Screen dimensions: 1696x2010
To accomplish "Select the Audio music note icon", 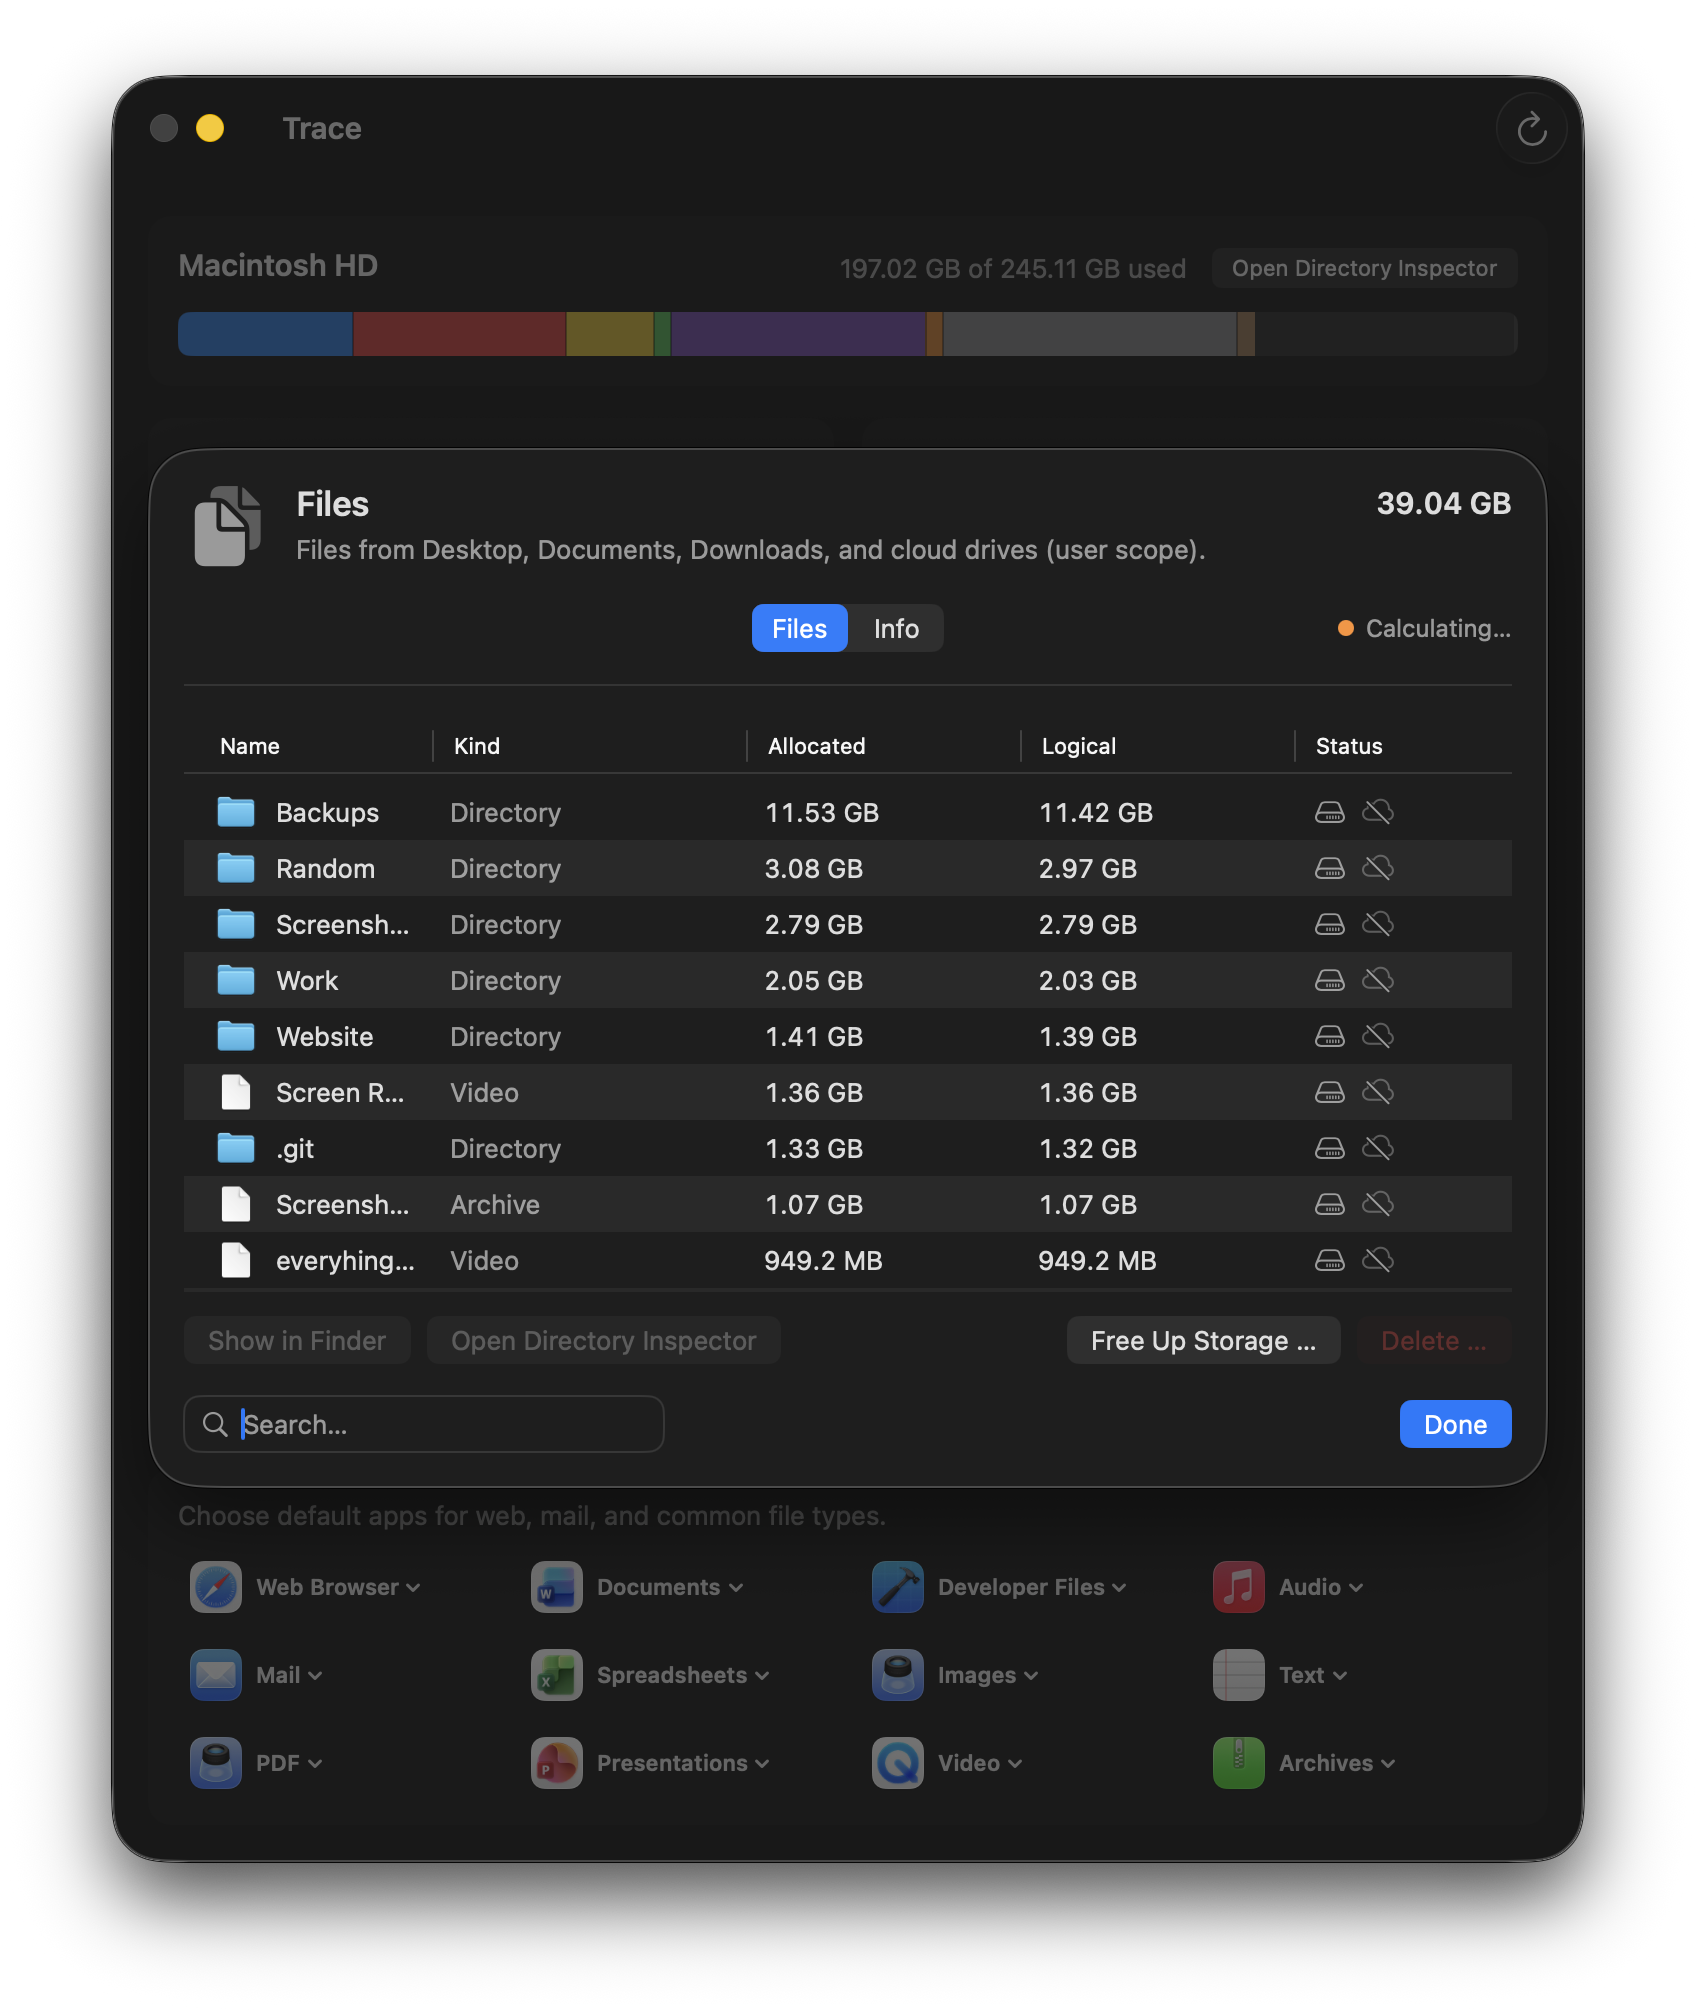I will tap(1238, 1587).
